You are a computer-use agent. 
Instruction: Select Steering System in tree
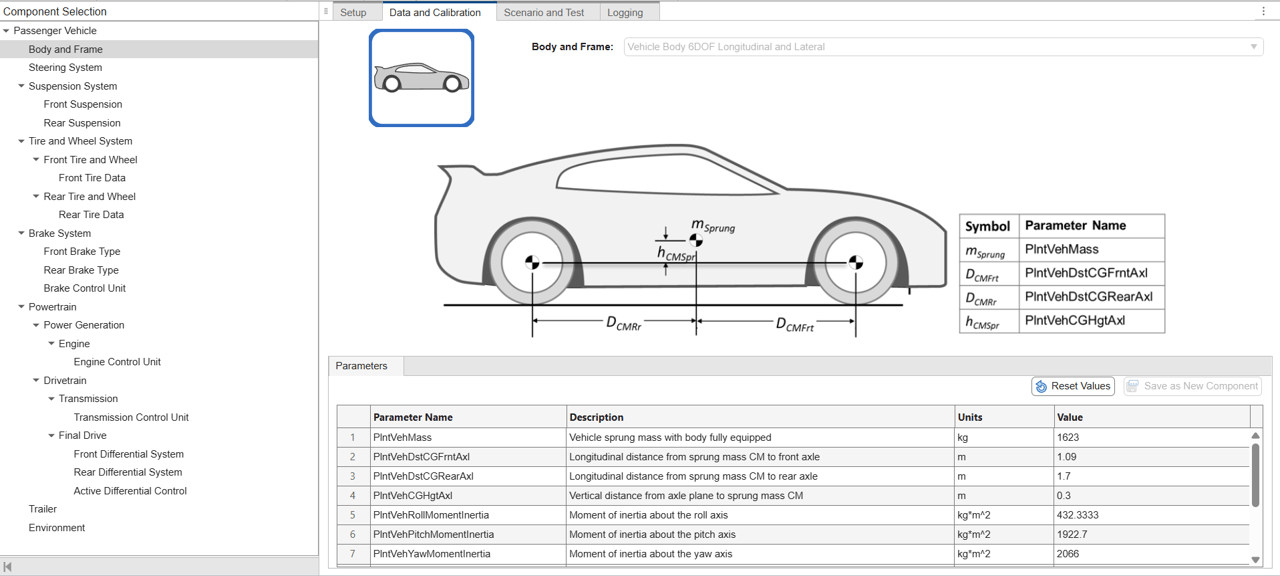pos(66,68)
